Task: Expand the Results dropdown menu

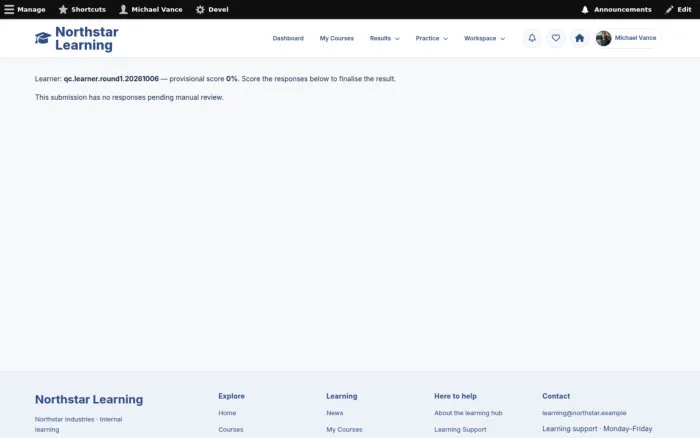Action: tap(384, 38)
